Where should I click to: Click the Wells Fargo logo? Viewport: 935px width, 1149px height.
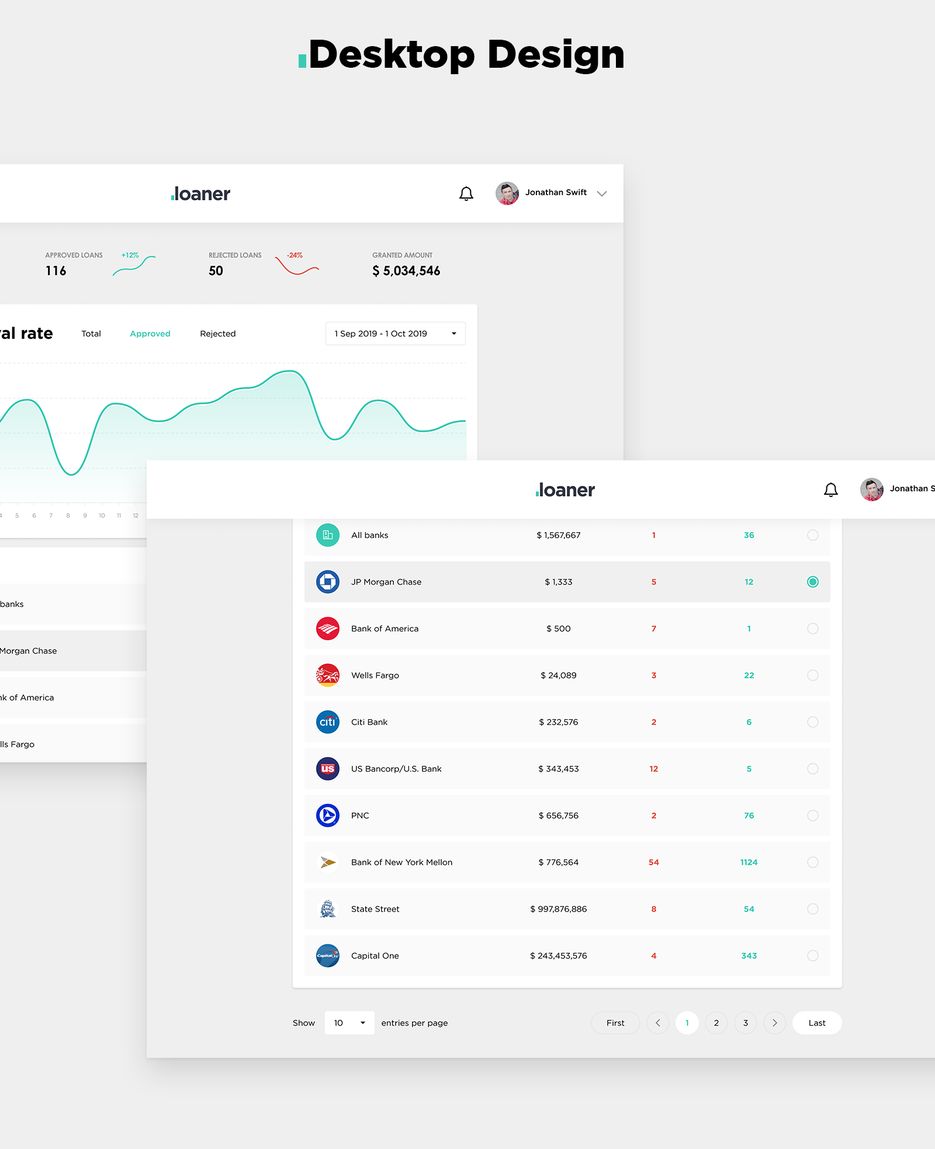point(328,675)
